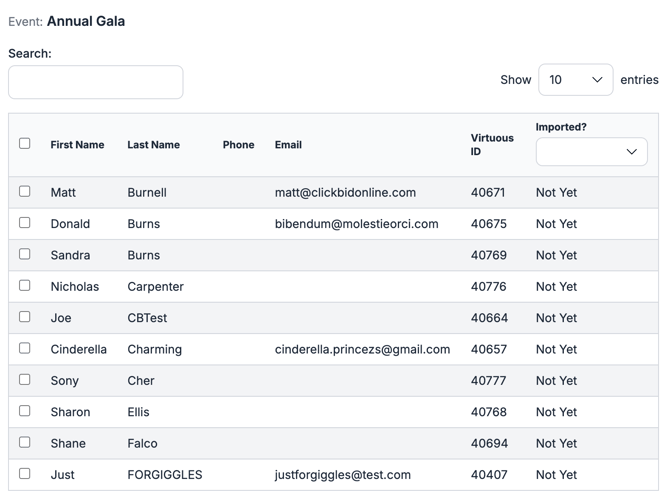Image resolution: width=670 pixels, height=501 pixels.
Task: Toggle checkbox next to Joe CBTest
Action: (25, 317)
